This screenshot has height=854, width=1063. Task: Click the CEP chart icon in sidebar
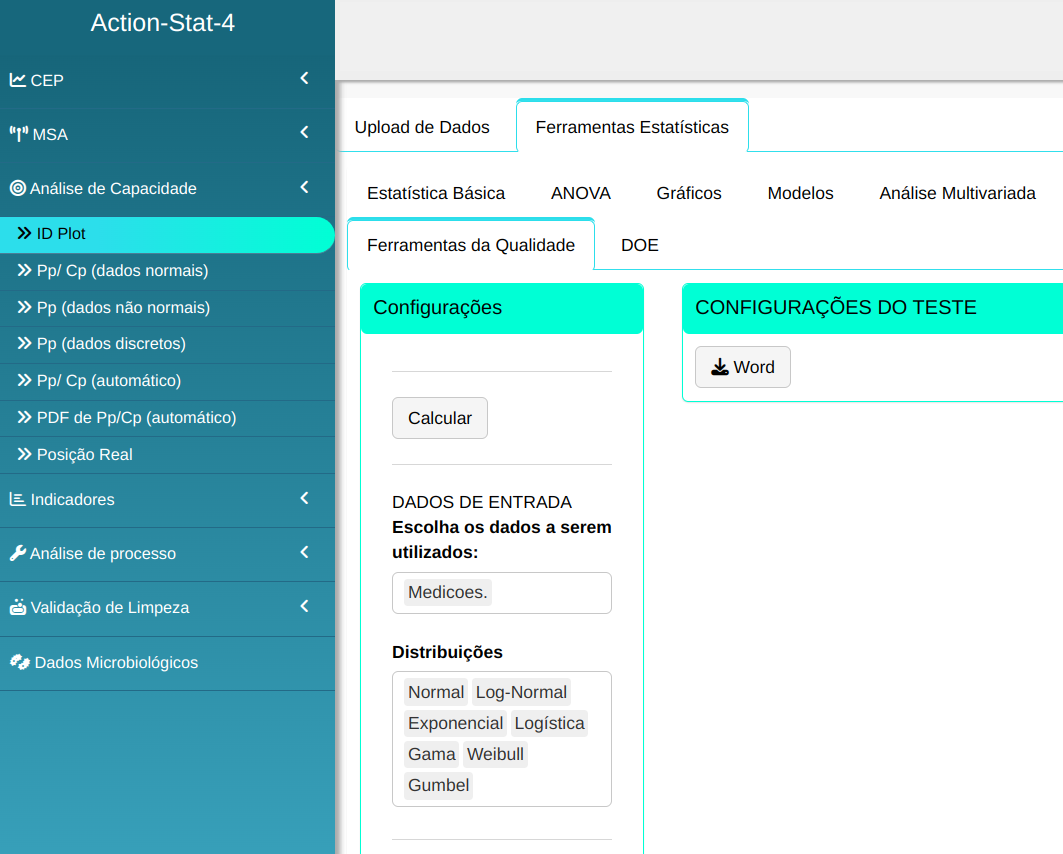pos(18,80)
